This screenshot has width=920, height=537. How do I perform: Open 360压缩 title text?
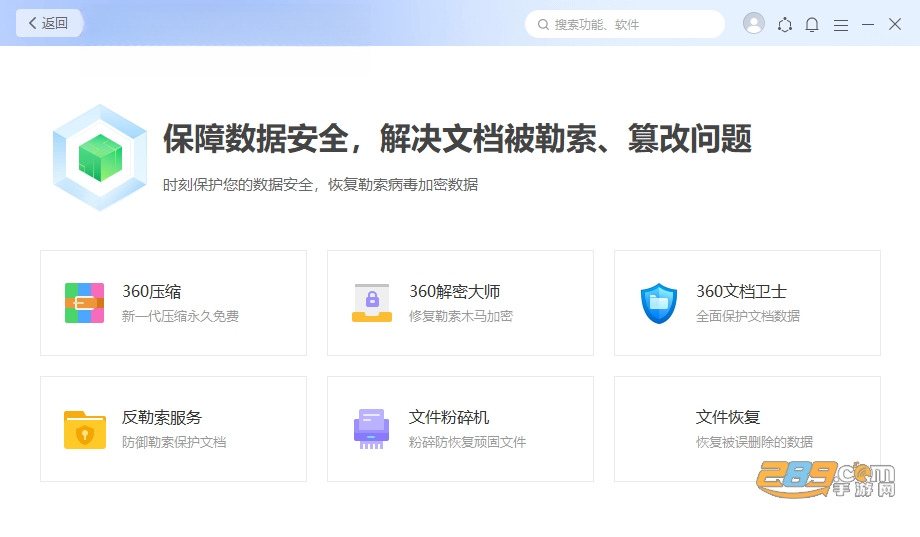[151, 291]
